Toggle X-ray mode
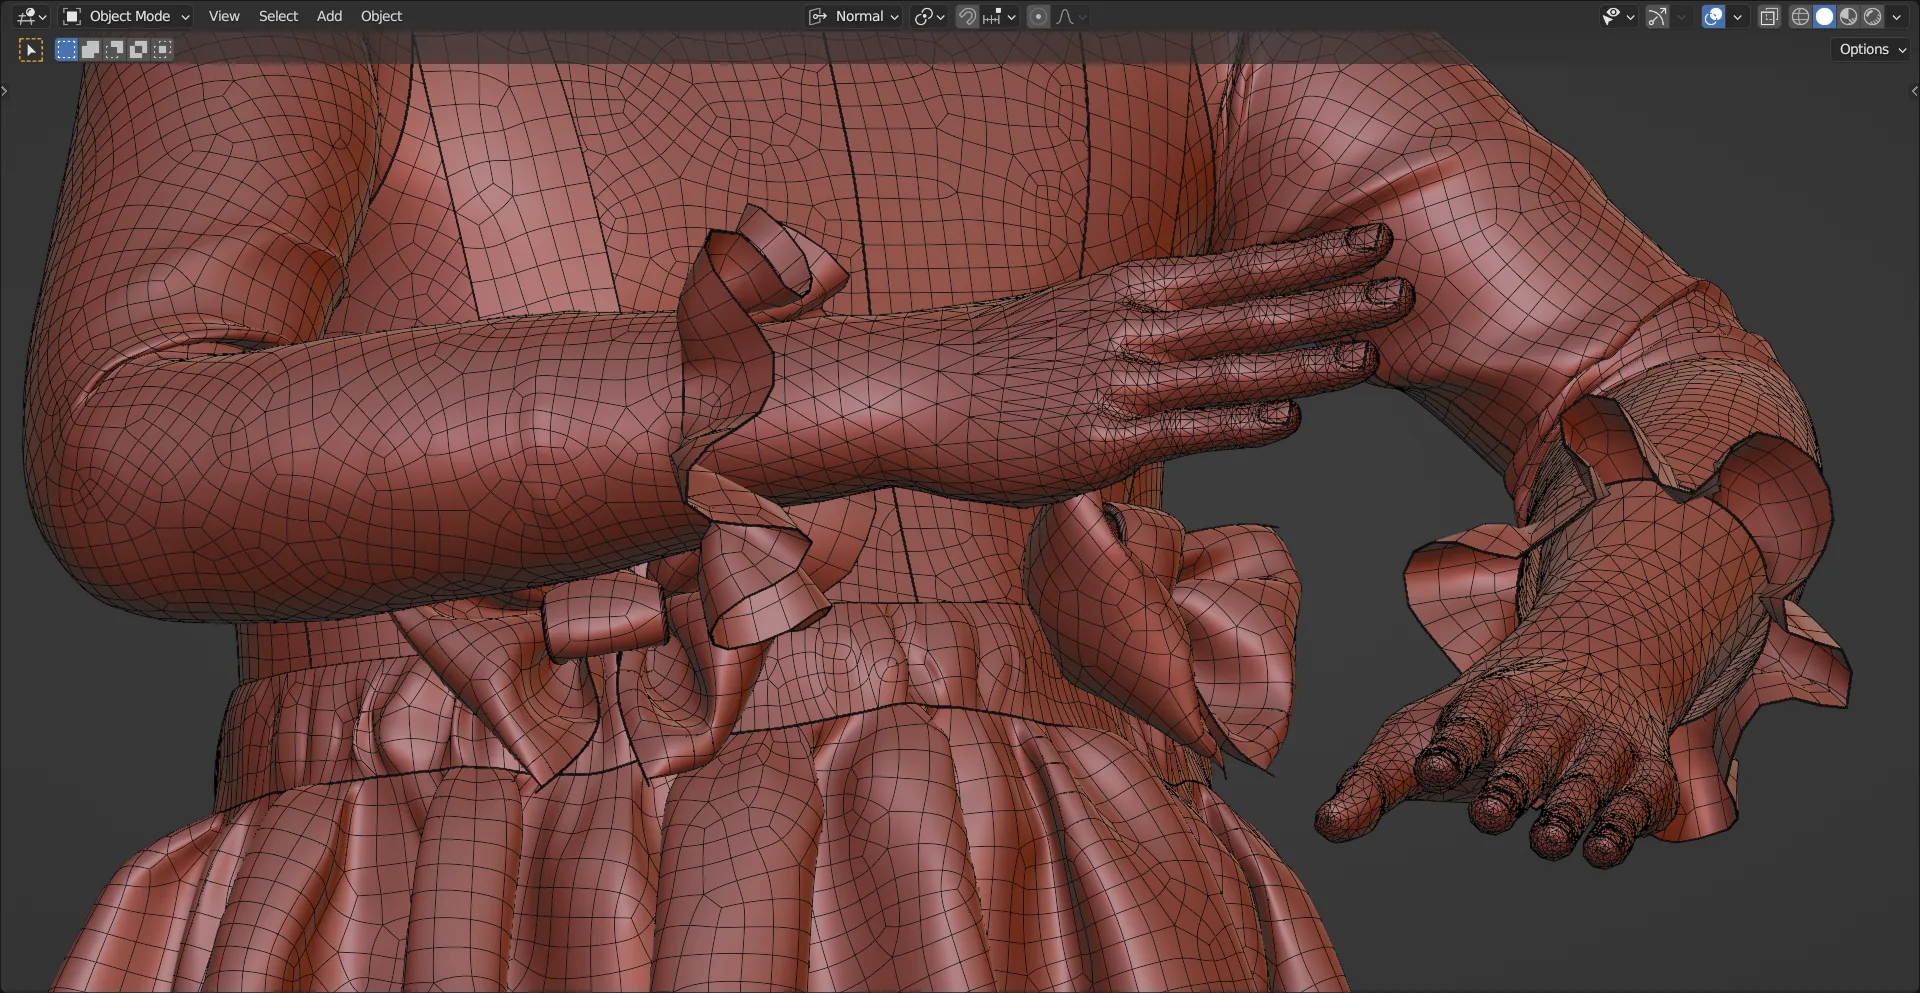Viewport: 1920px width, 993px height. [x=1769, y=16]
